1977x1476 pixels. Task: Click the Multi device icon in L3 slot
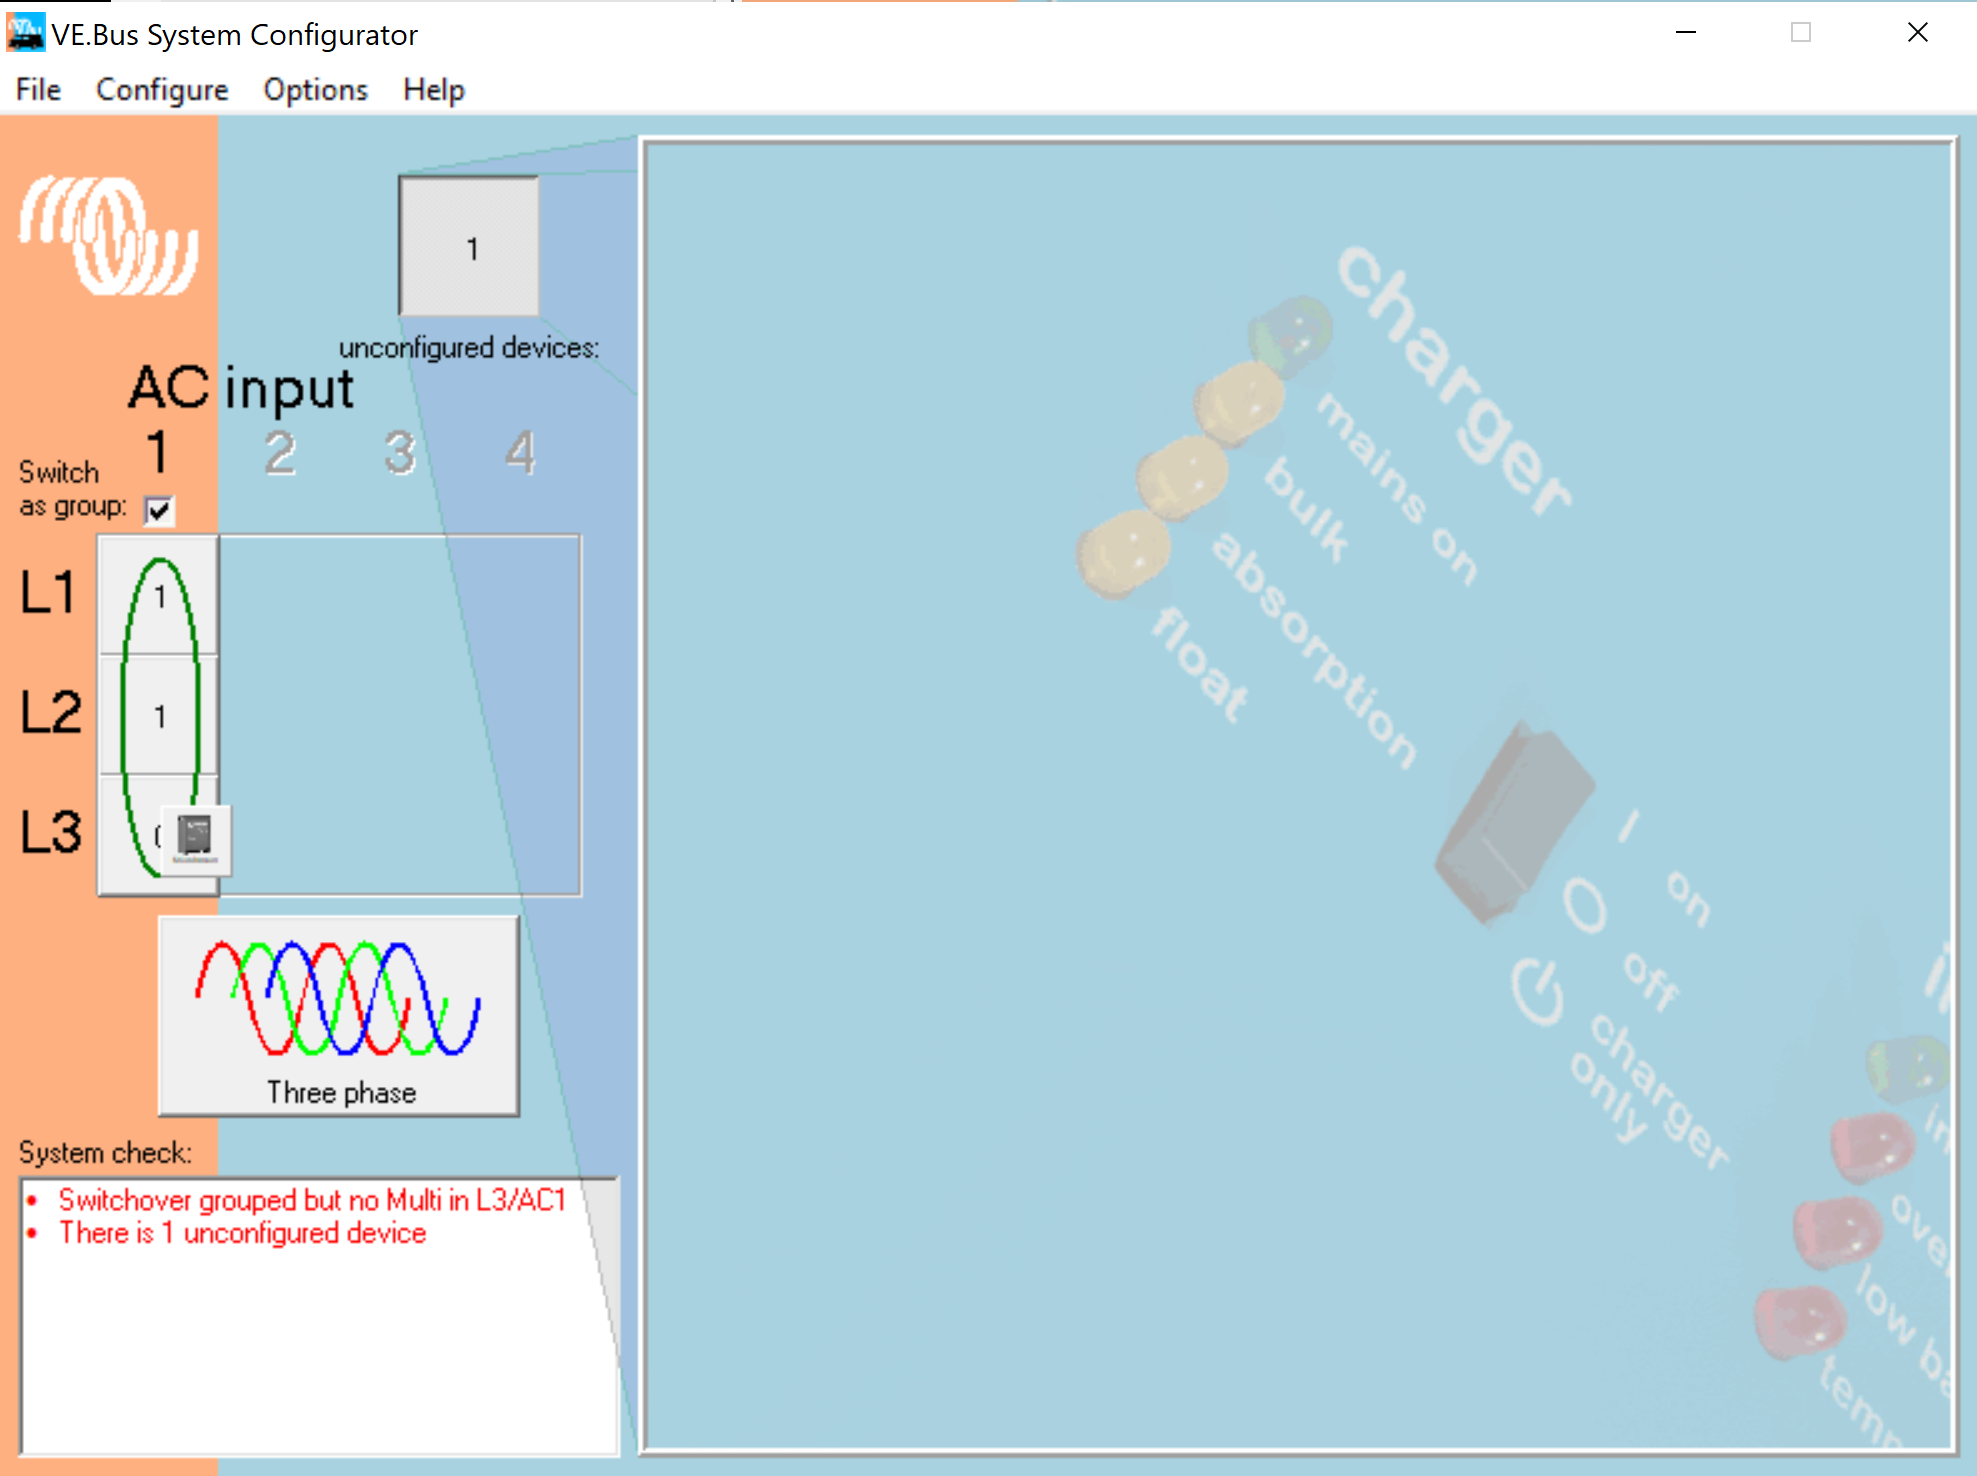[195, 838]
